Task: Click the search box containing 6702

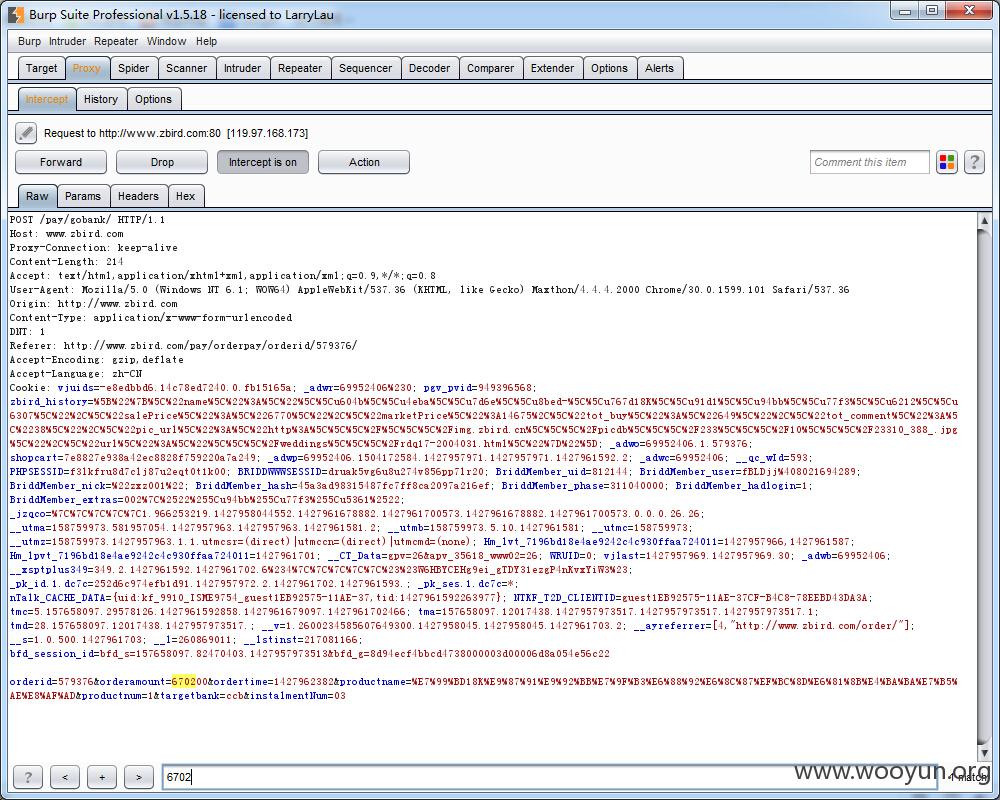Action: 548,776
